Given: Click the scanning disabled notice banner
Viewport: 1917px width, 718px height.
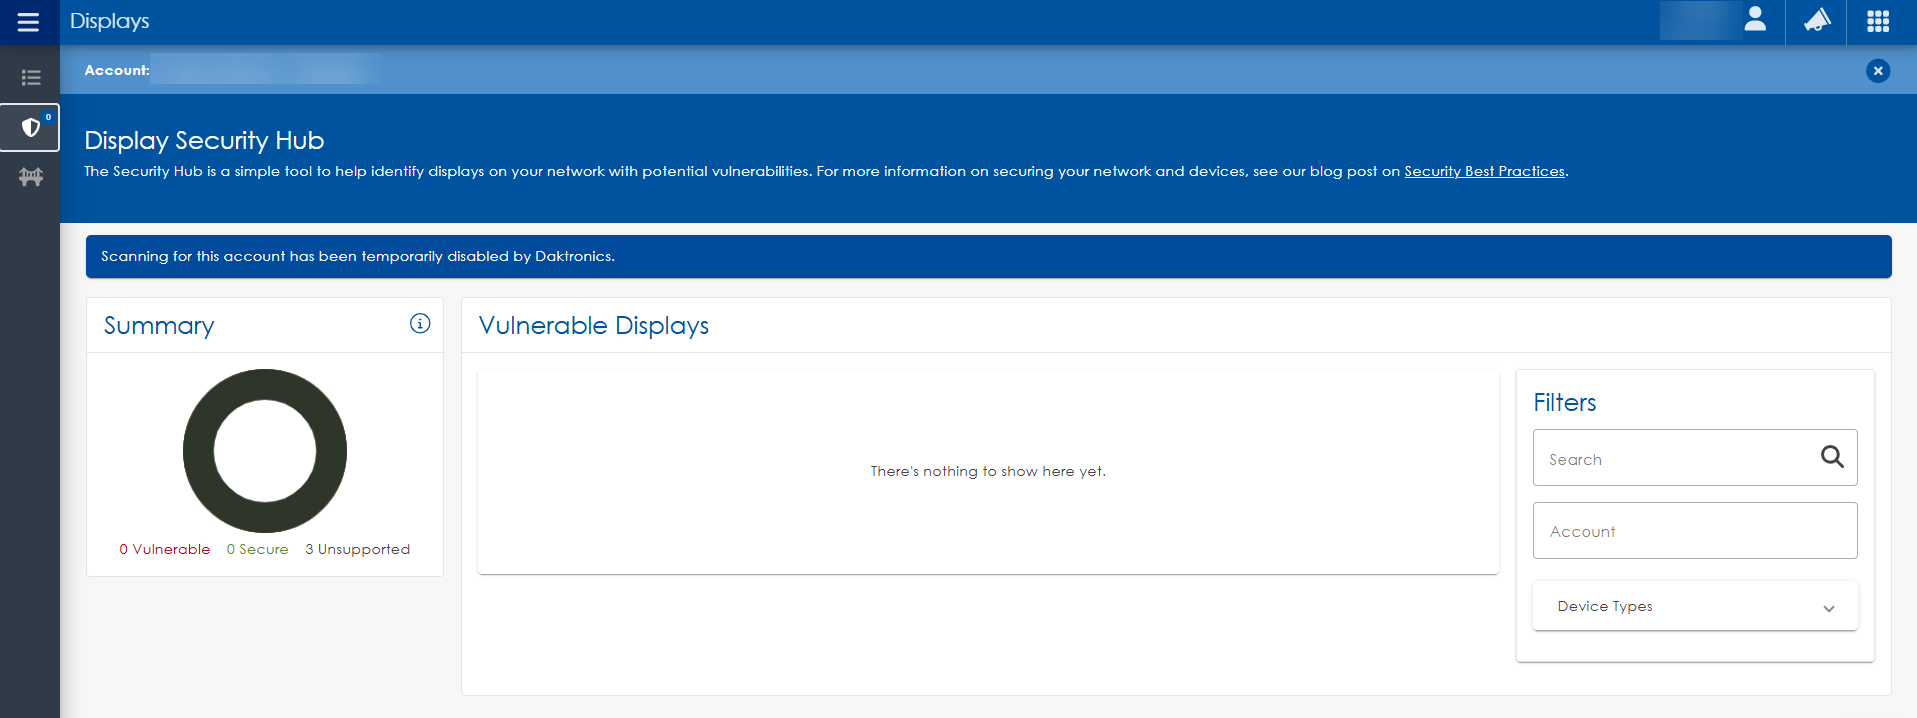Looking at the screenshot, I should [x=988, y=256].
